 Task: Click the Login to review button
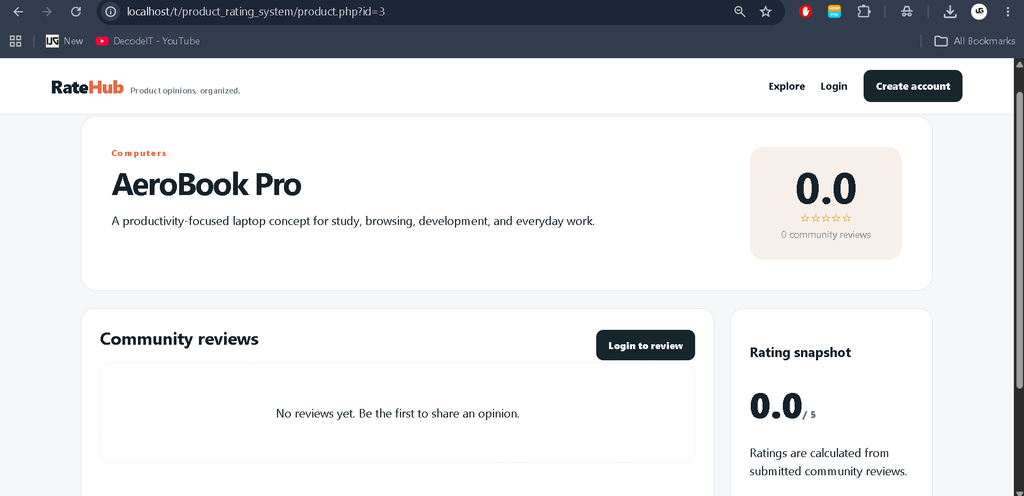[645, 345]
